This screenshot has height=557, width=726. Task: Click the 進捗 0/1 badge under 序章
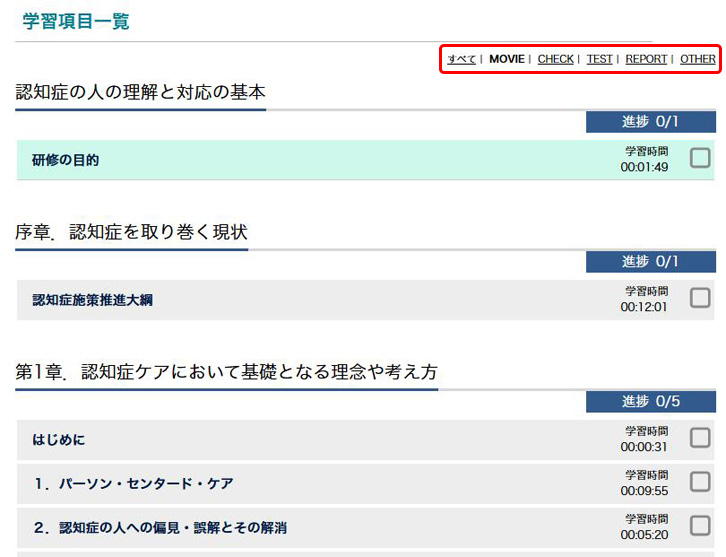click(650, 262)
